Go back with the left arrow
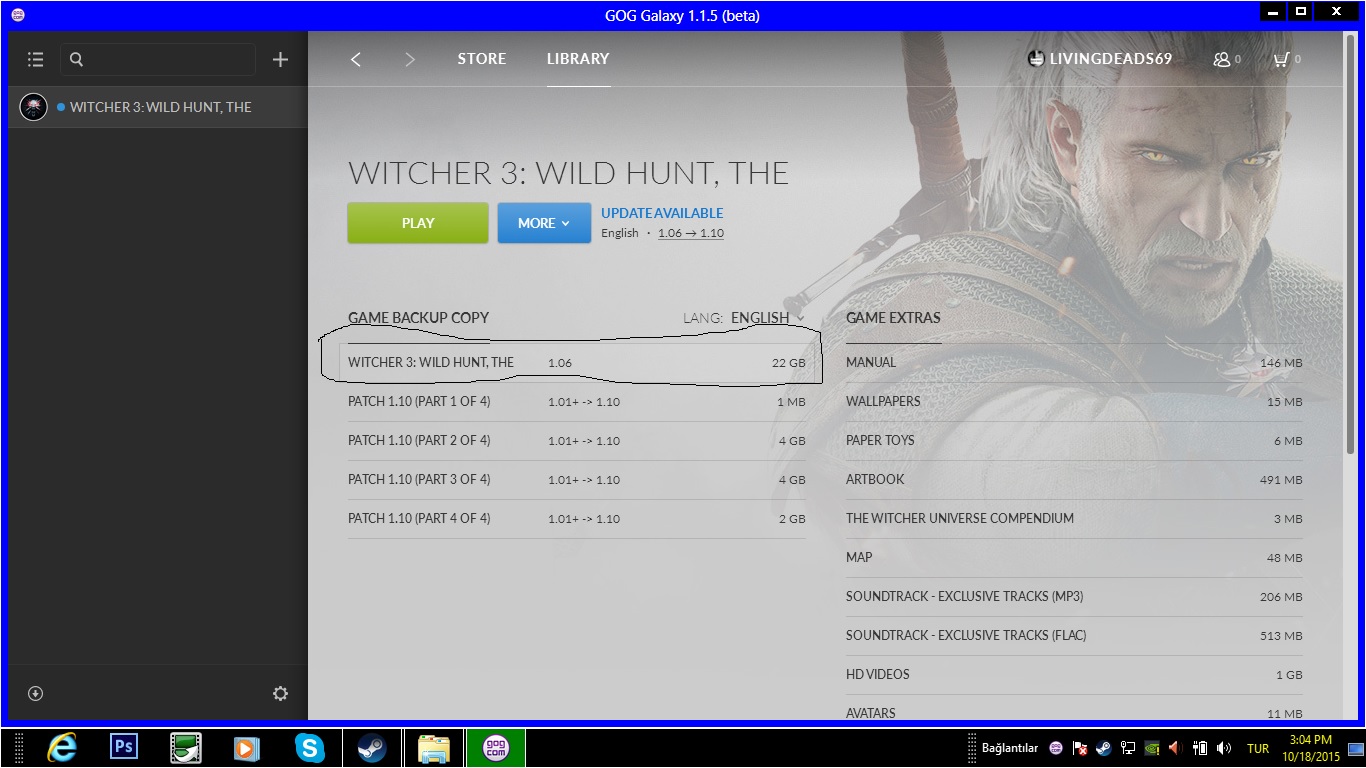The width and height of the screenshot is (1366, 768). point(355,59)
